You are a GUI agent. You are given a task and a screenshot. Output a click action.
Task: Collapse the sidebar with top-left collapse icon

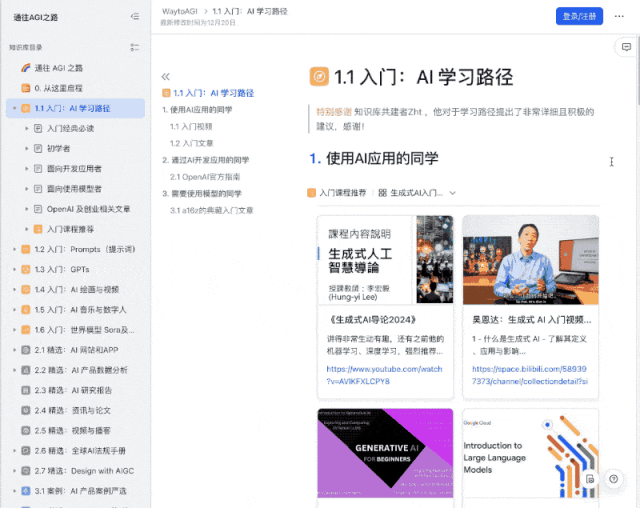[135, 17]
